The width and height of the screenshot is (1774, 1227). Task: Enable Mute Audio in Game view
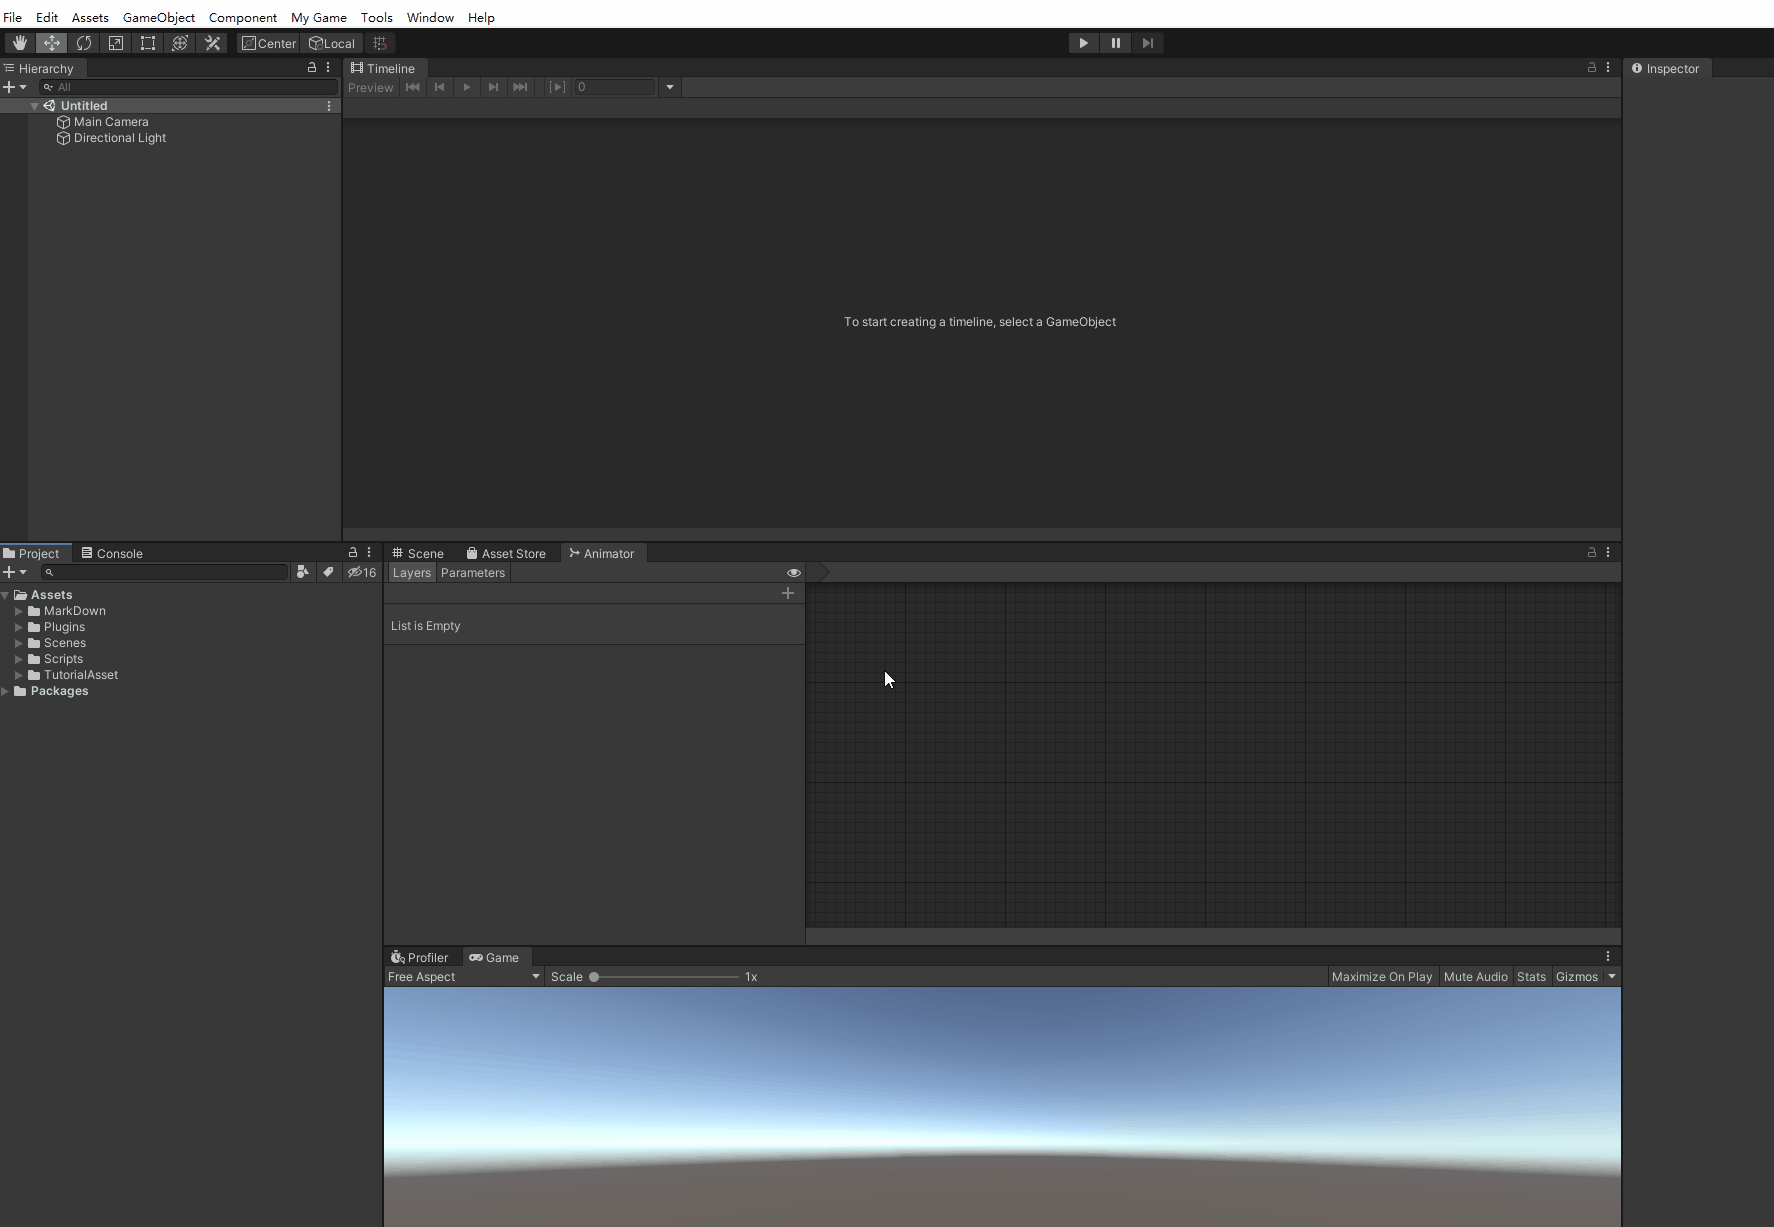(1475, 977)
